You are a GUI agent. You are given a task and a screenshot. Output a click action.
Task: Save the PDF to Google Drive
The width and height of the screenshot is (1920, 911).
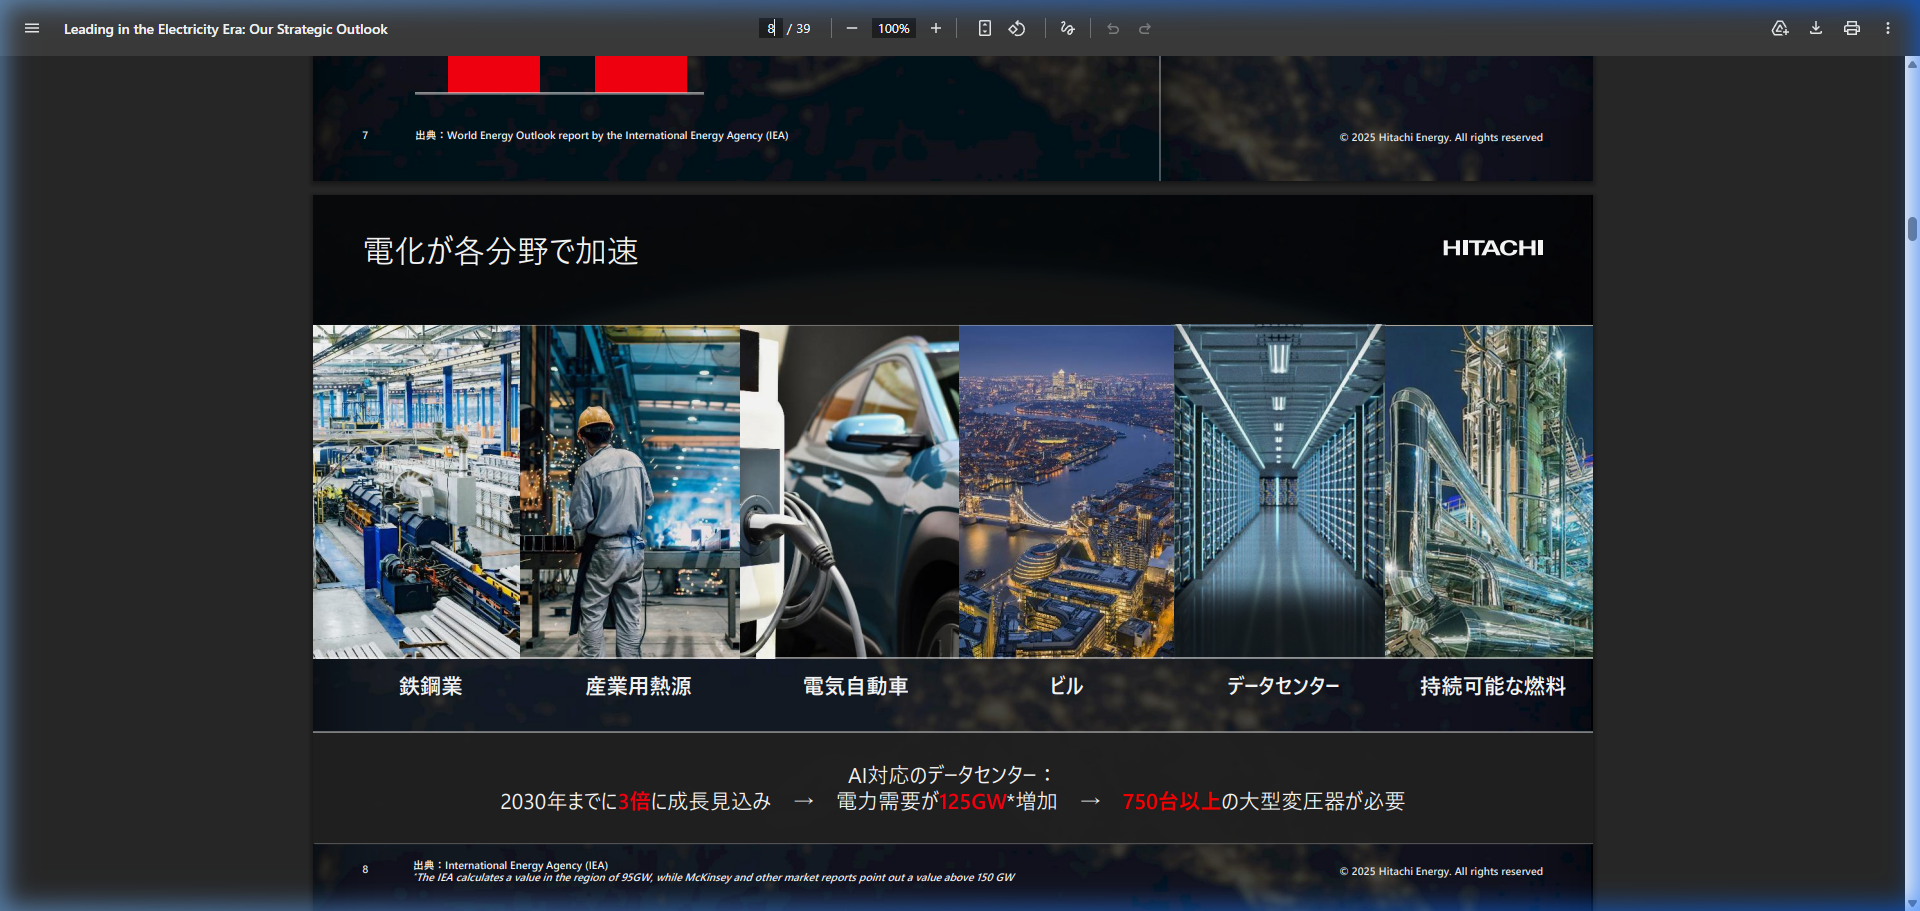tap(1780, 29)
